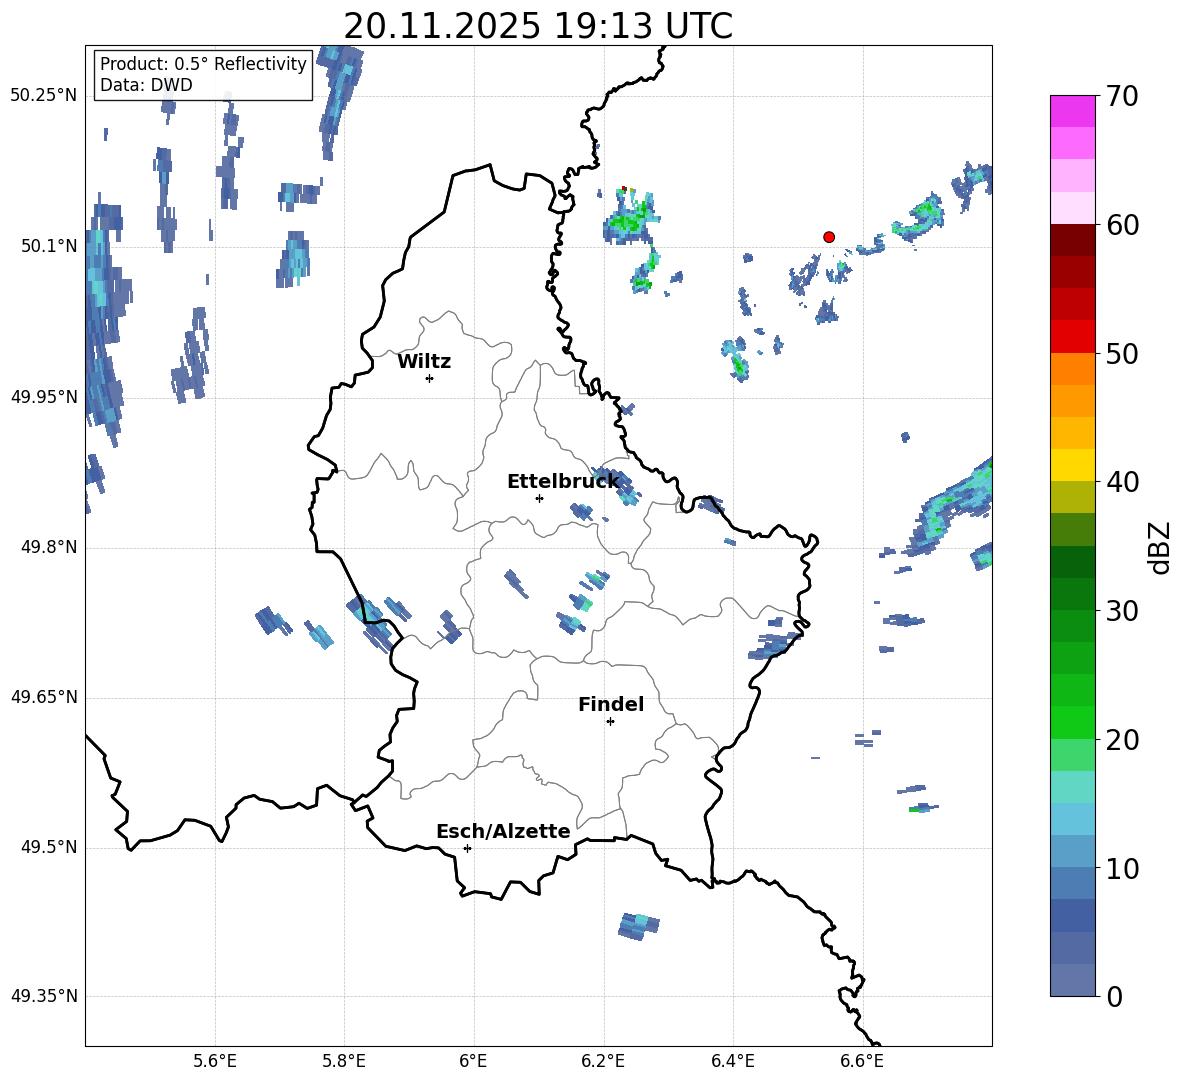Select the Ettelbruck city label
Screen dimensions: 1184x1081
(562, 482)
